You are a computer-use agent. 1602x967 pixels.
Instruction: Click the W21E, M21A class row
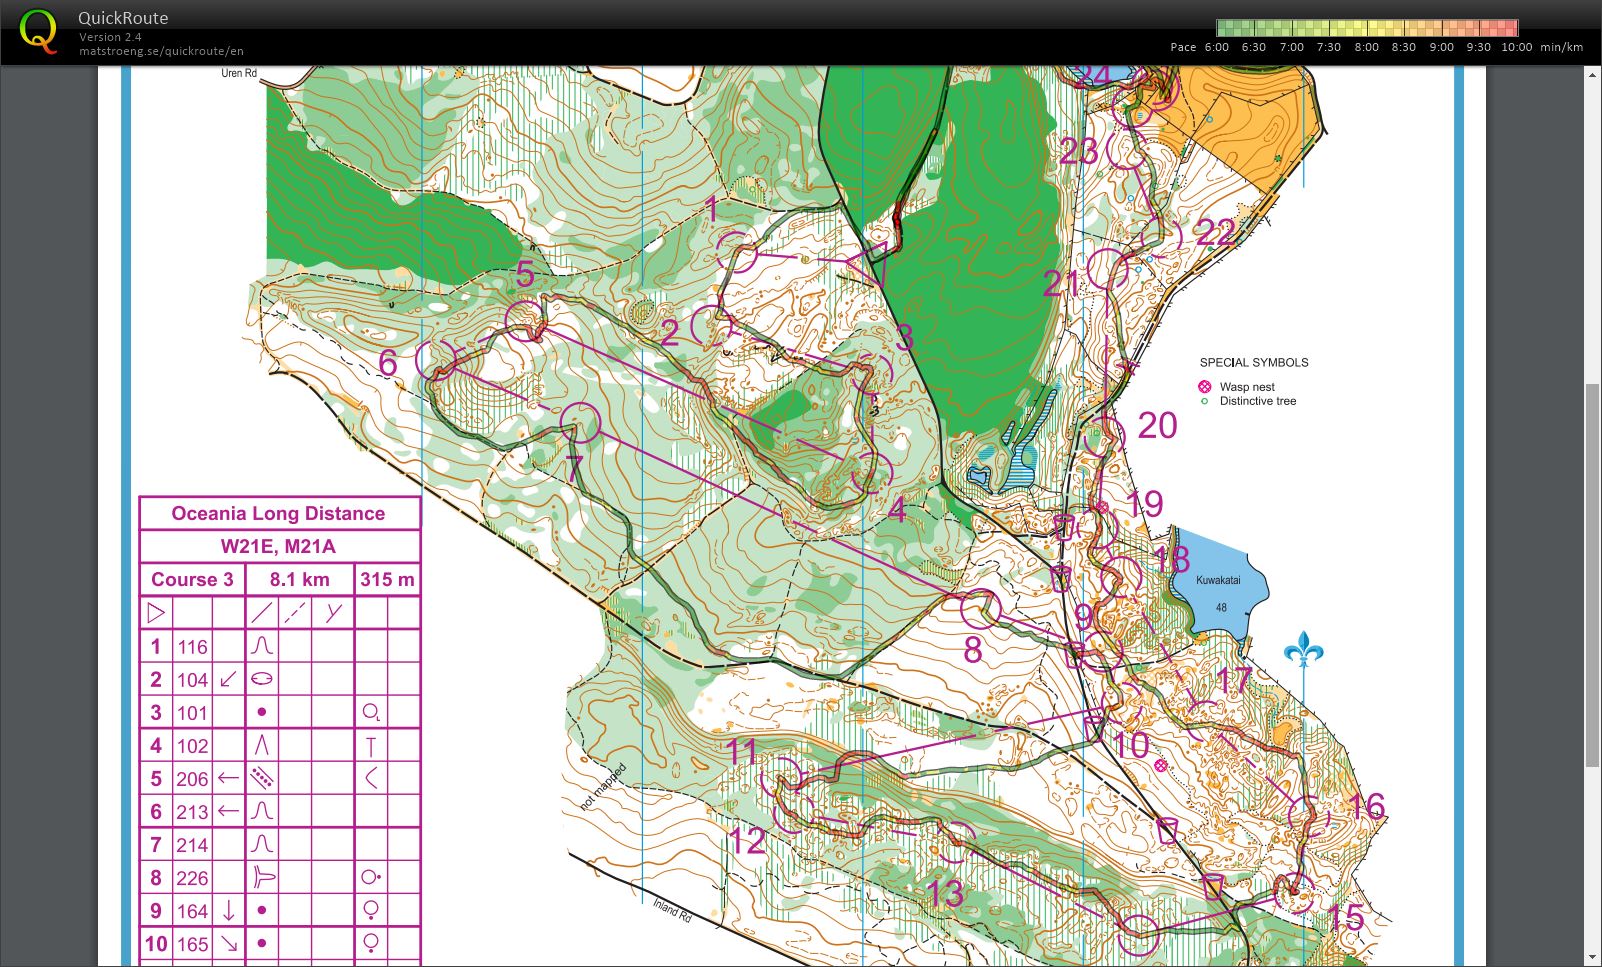coord(278,546)
